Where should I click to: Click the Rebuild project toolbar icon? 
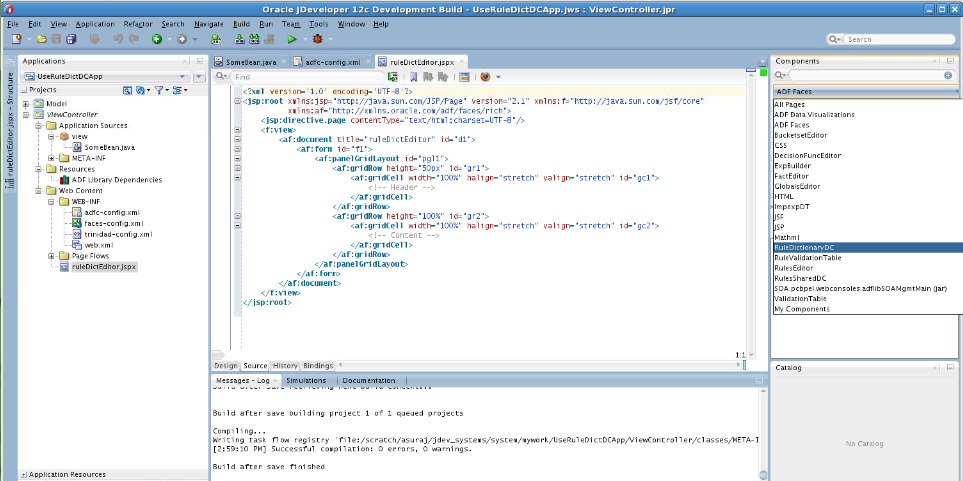click(x=254, y=39)
